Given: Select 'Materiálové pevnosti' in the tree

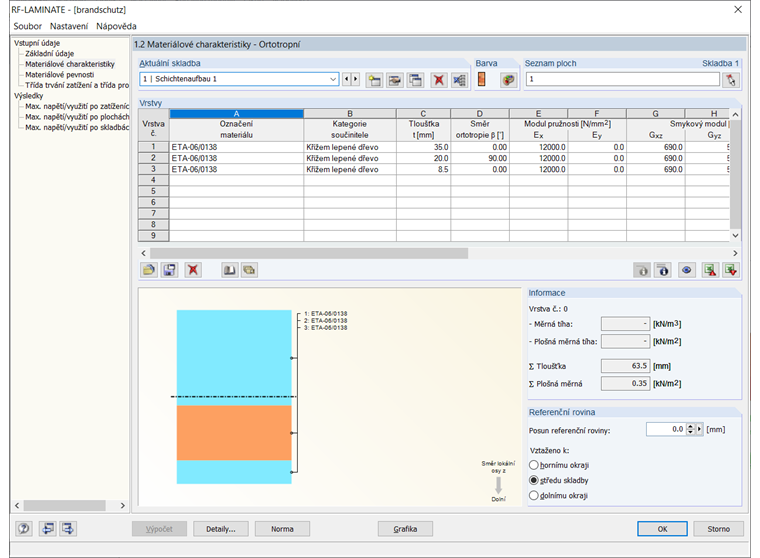Looking at the screenshot, I should tap(60, 75).
